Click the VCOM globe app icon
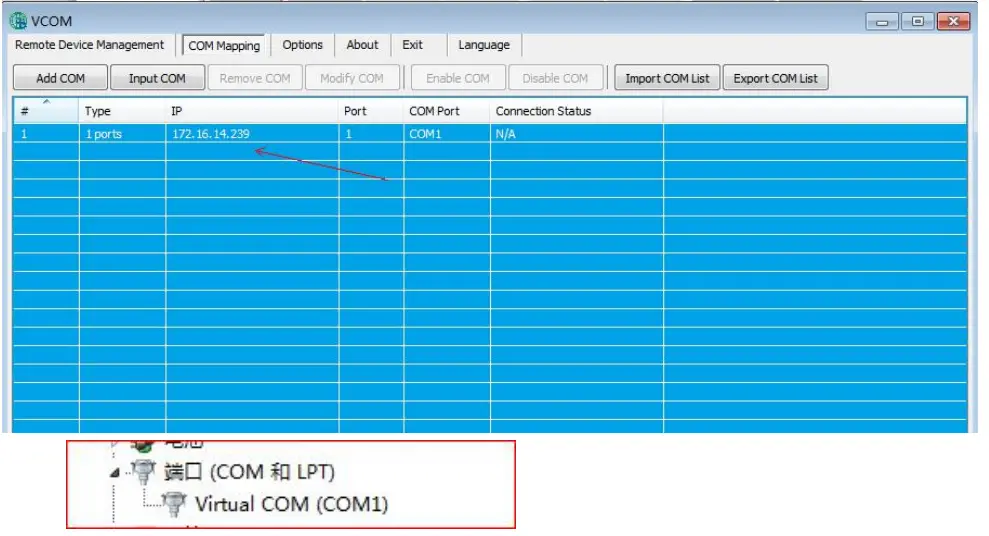Viewport: 989px width, 536px height. point(18,21)
